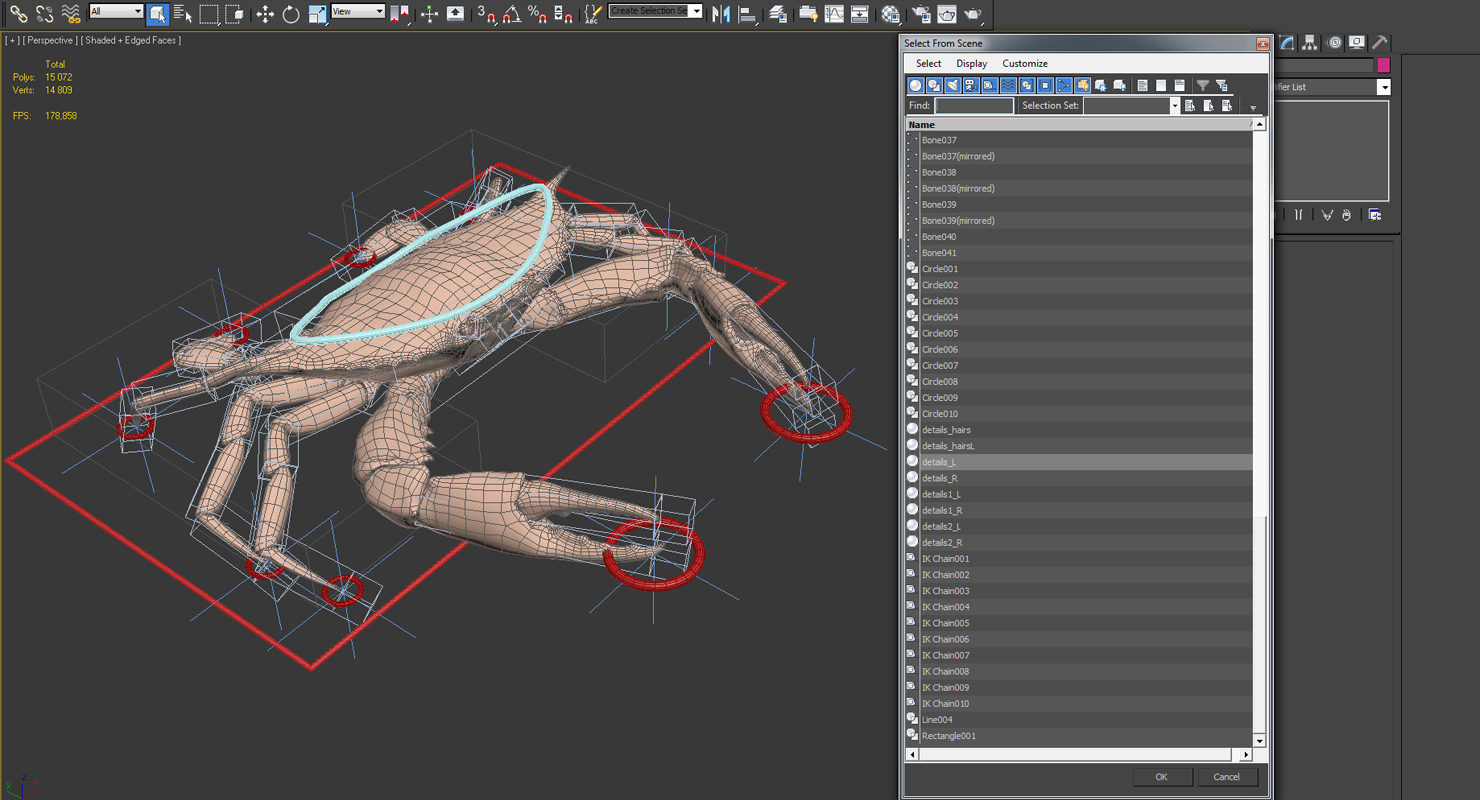Expand the dialog toolbar options arrow
1480x800 pixels.
(x=1253, y=107)
